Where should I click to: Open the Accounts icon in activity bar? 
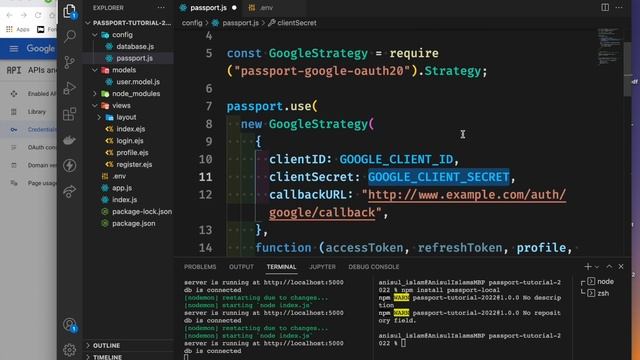pos(70,325)
